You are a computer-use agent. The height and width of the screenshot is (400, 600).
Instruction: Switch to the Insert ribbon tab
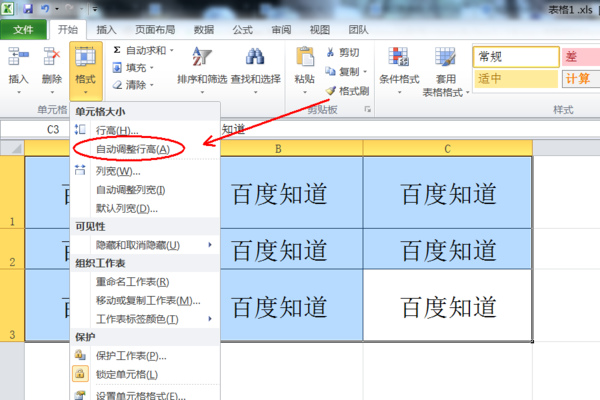point(106,29)
